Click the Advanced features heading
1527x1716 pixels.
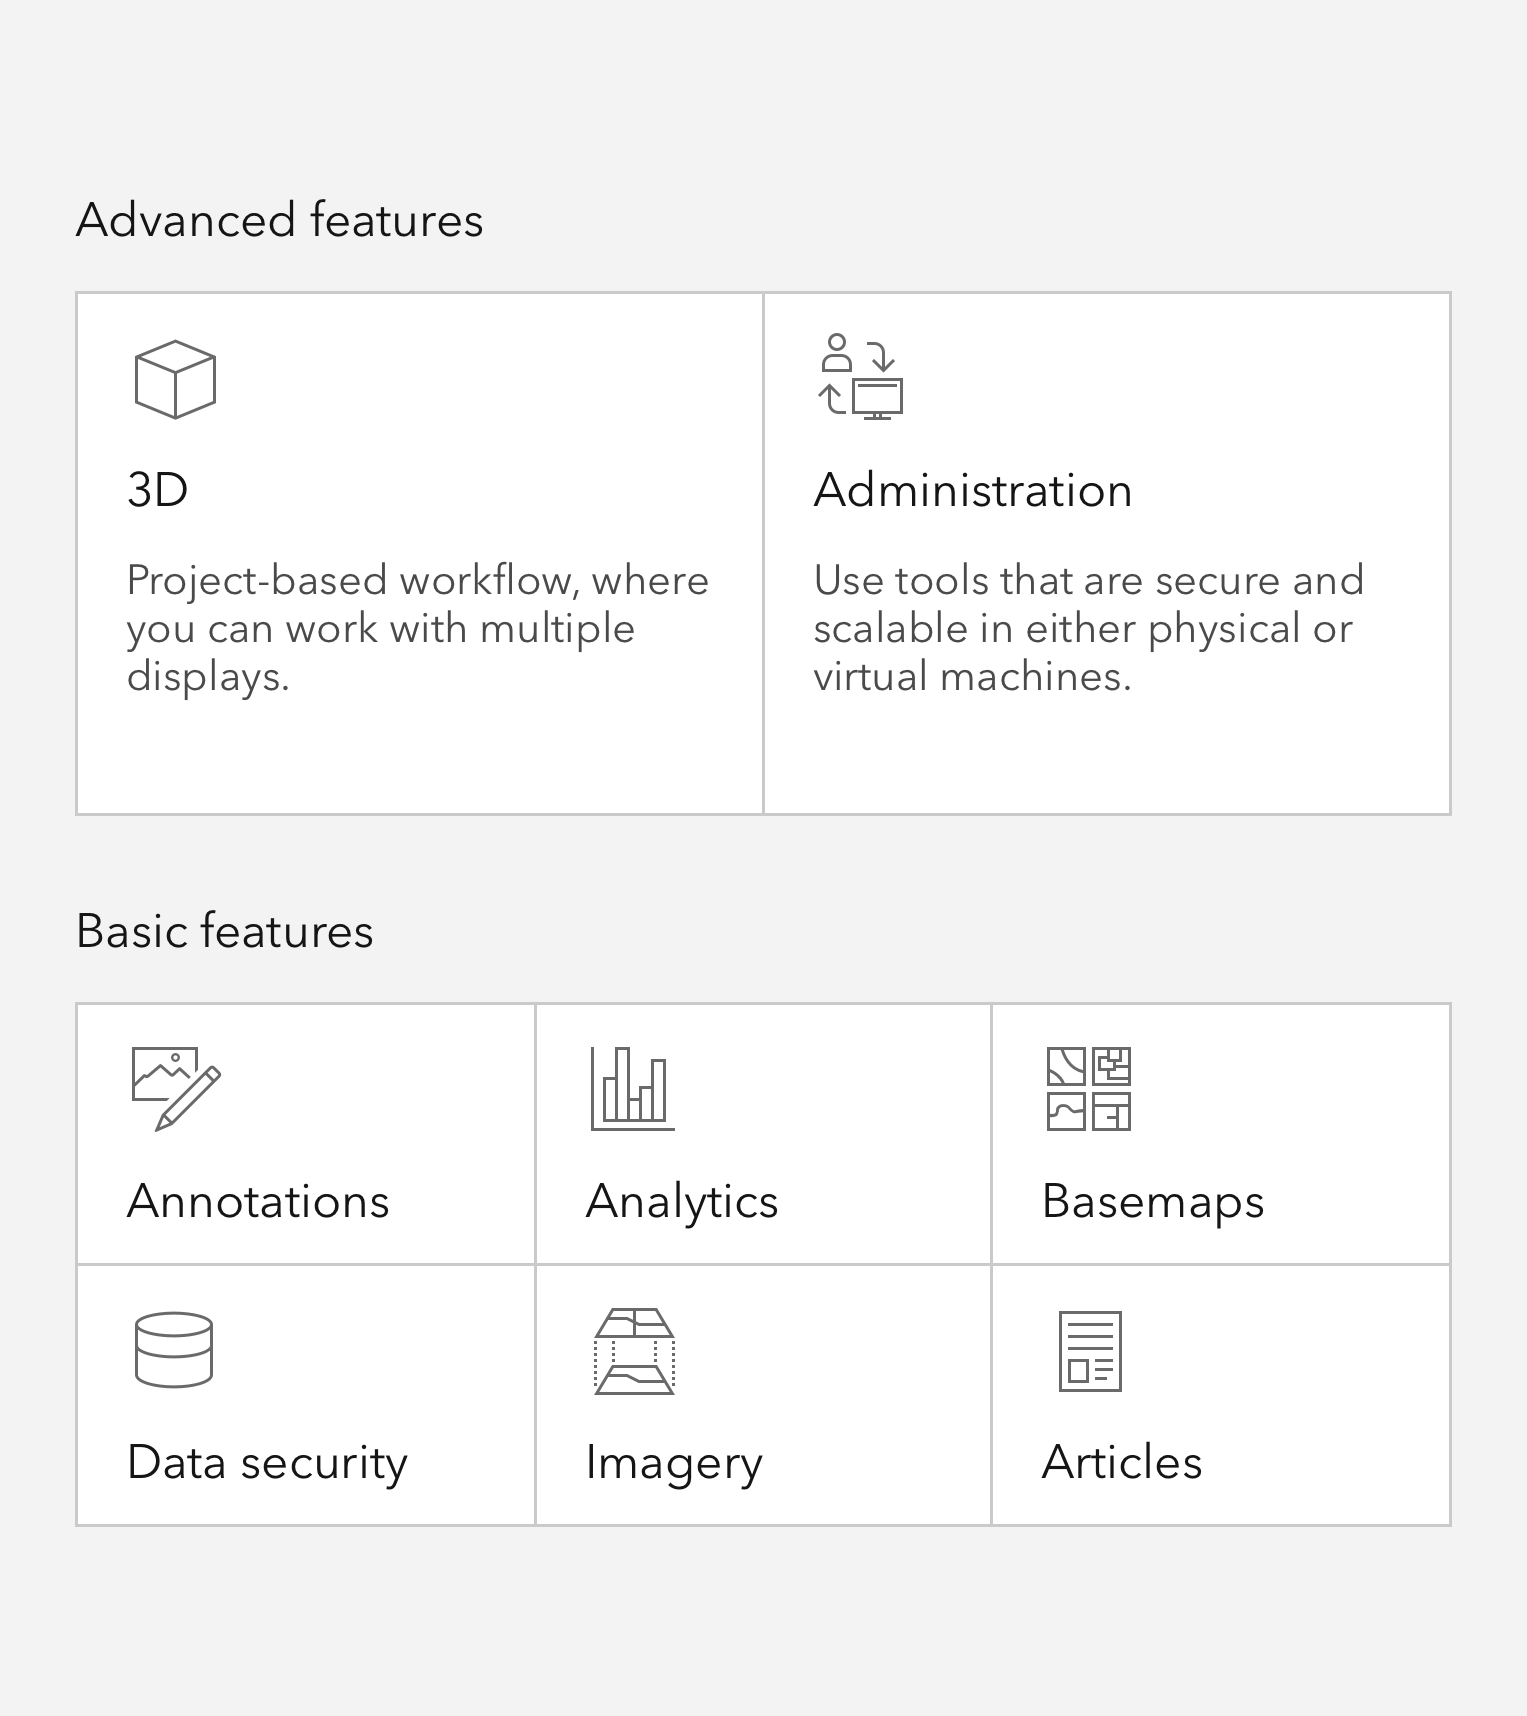click(x=280, y=220)
